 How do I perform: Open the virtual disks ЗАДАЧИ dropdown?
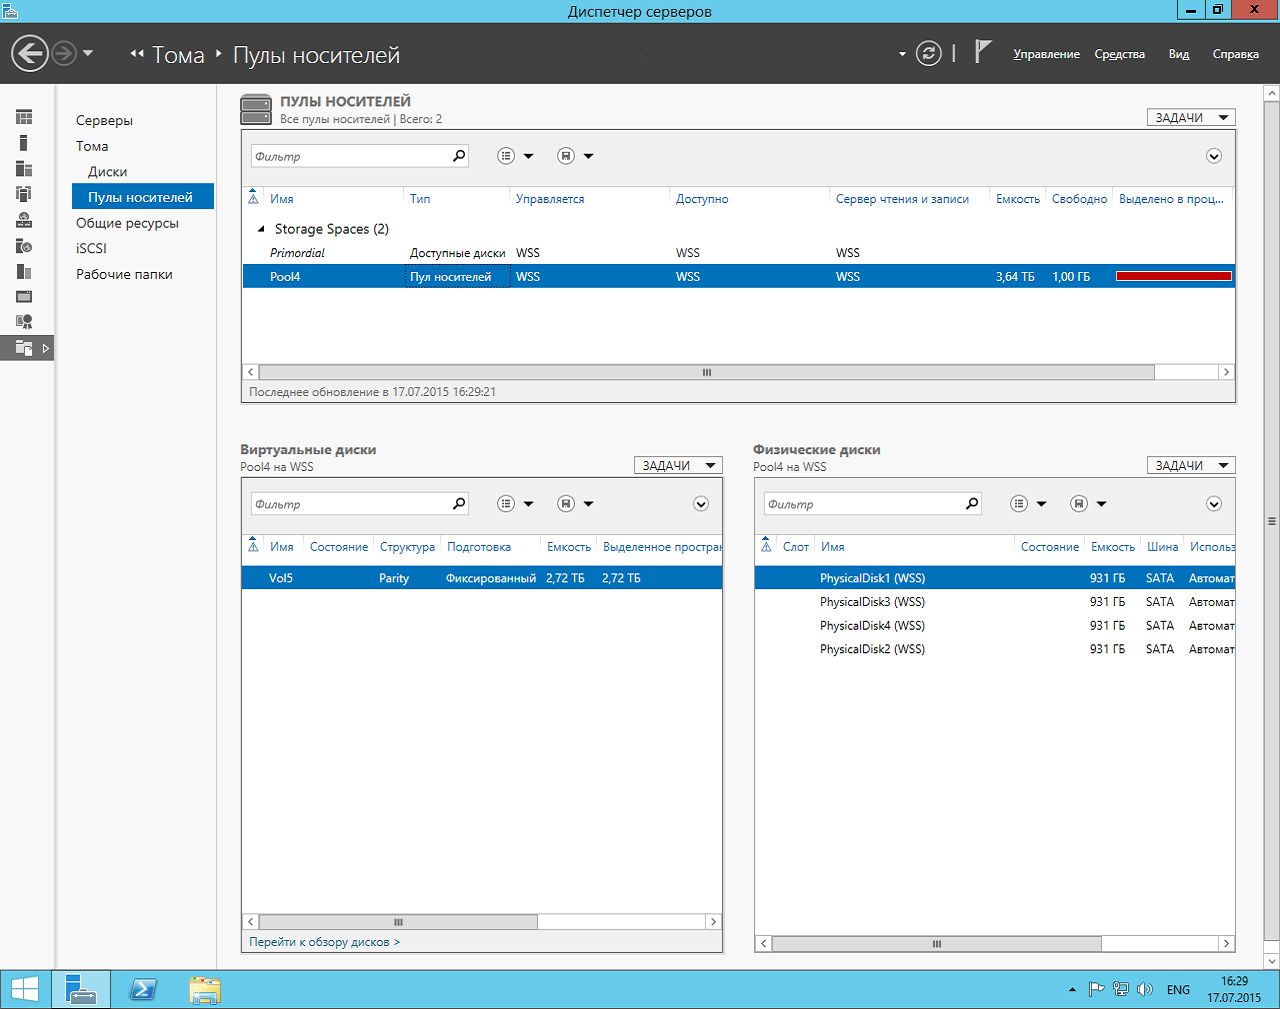[x=677, y=466]
